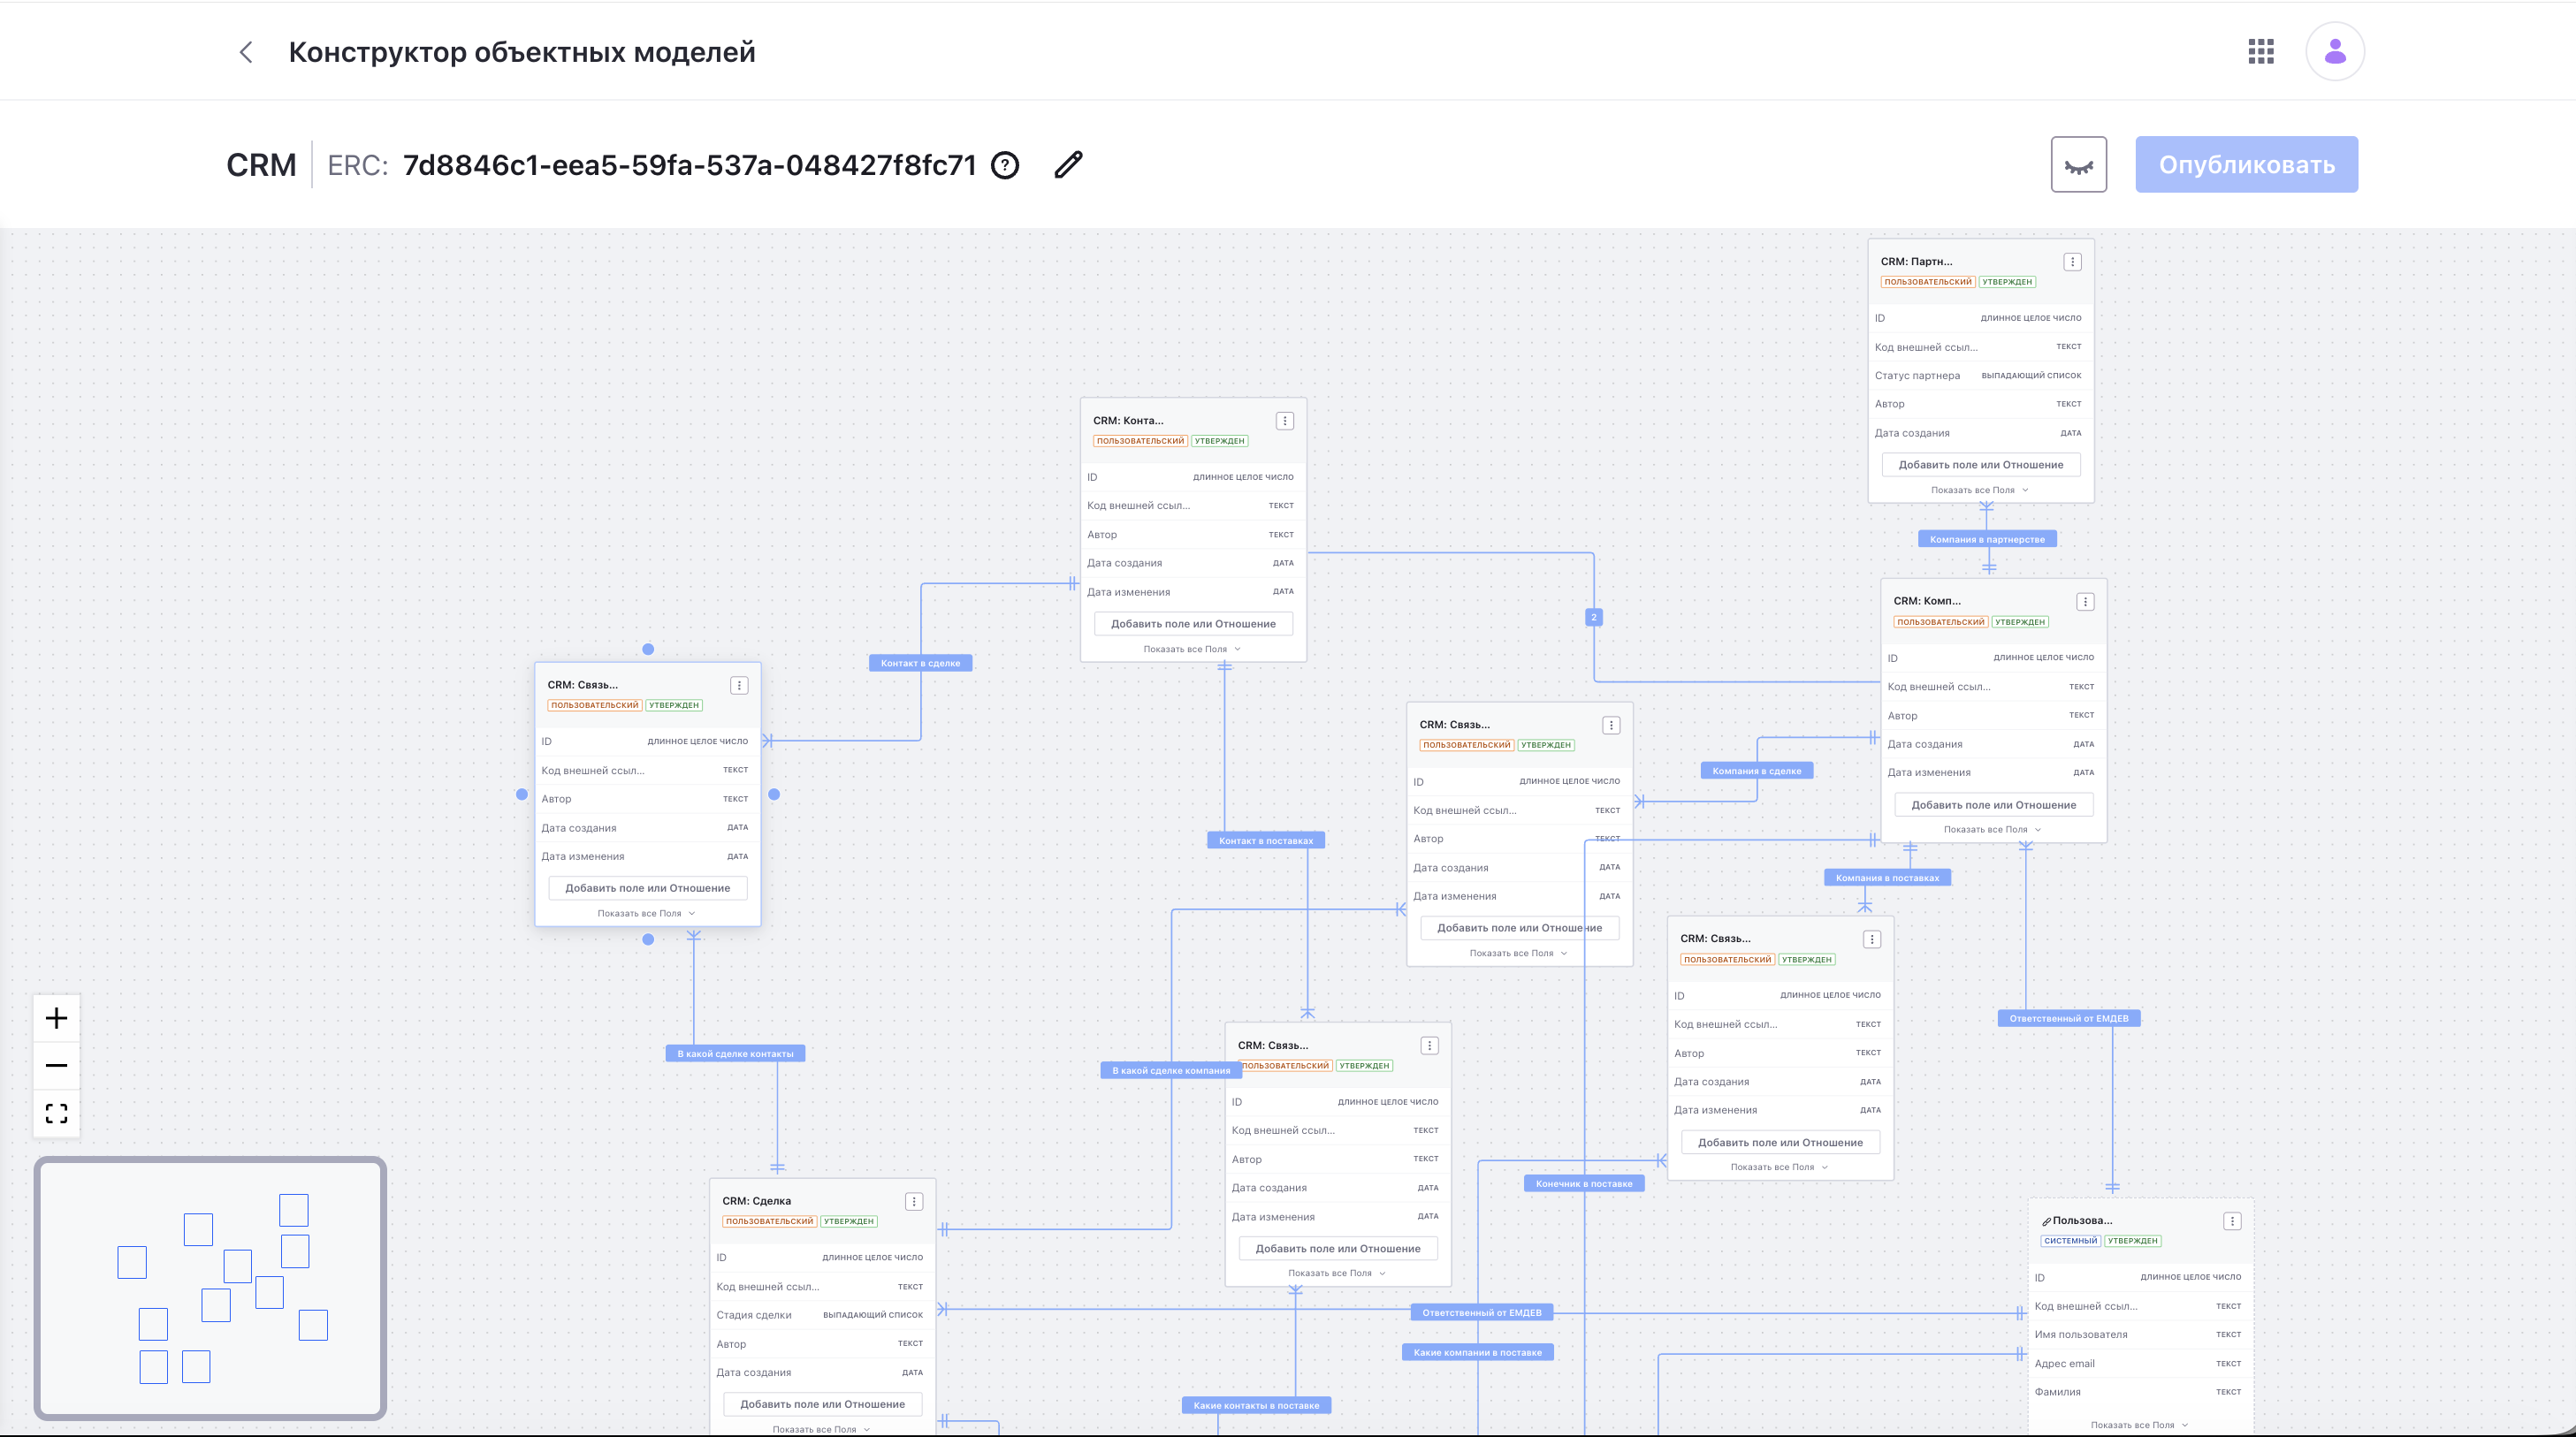
Task: Click the three-dot icon on the CRM: Комп card
Action: pos(2085,601)
